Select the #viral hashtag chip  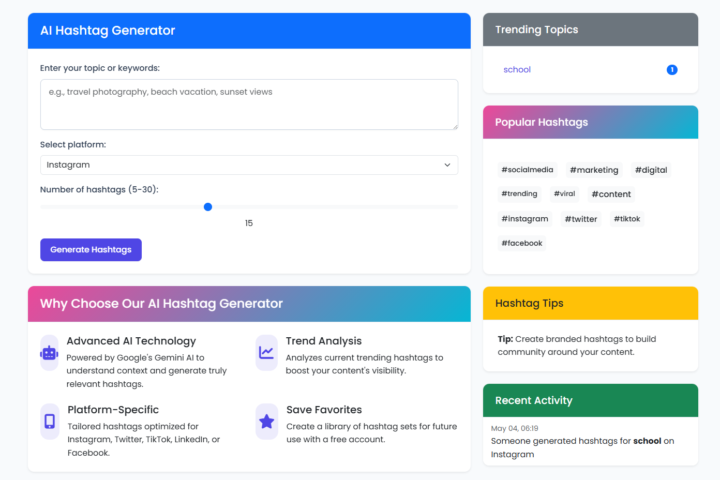click(x=564, y=194)
